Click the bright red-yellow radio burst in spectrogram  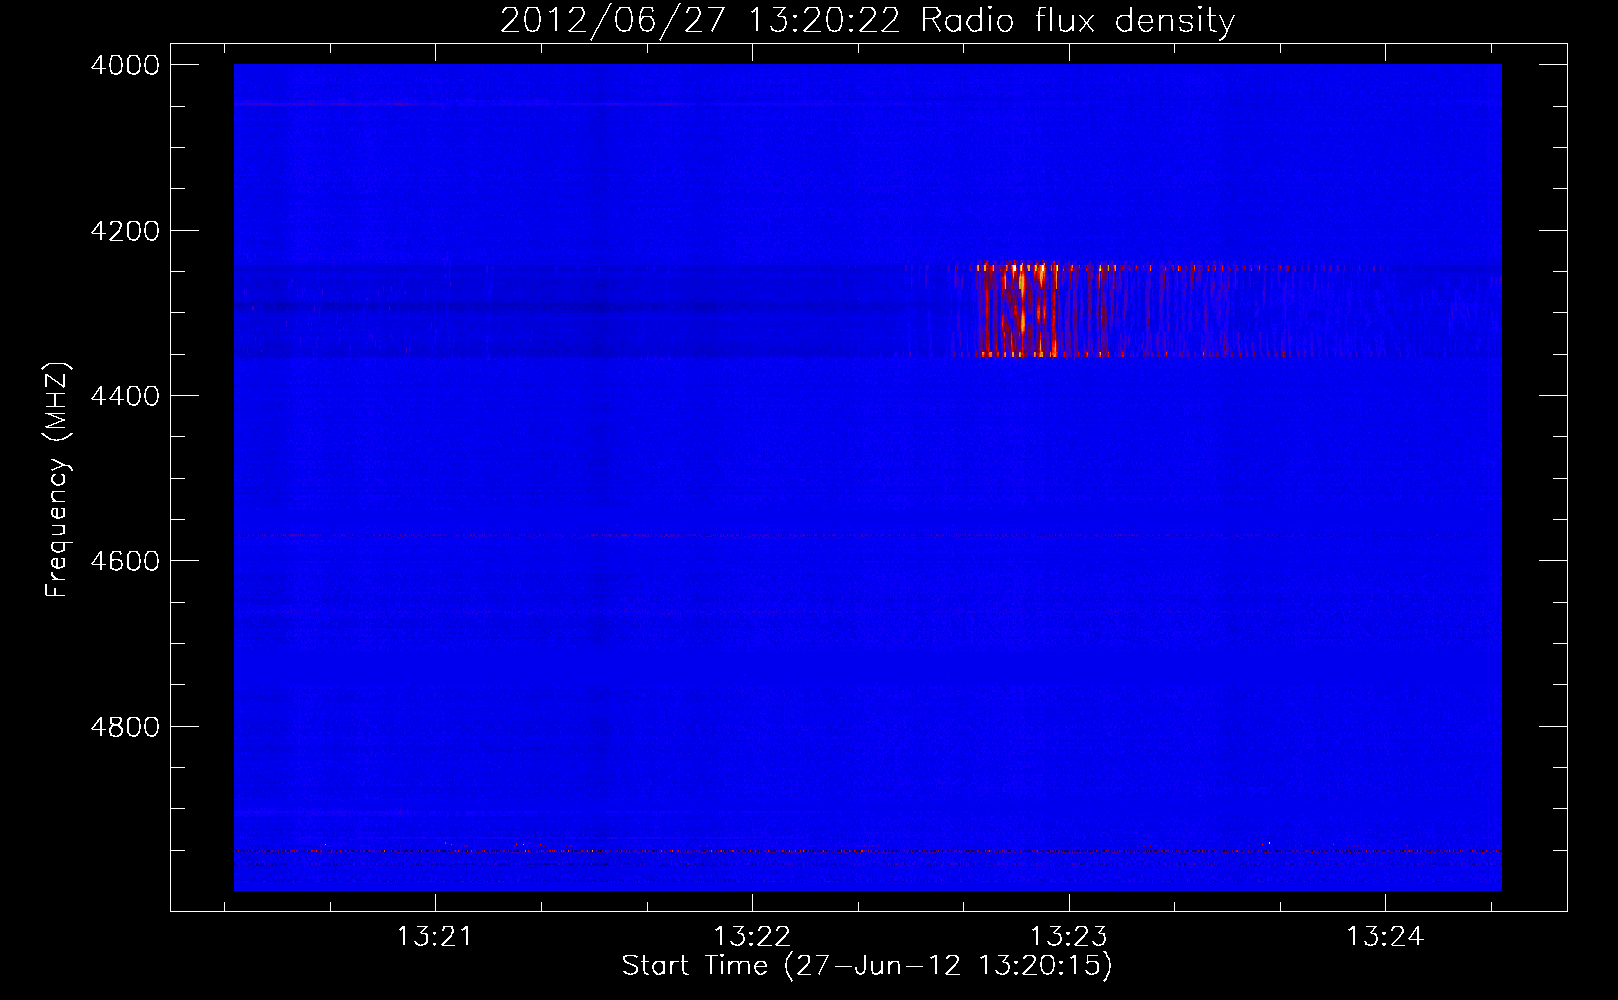tap(1020, 309)
